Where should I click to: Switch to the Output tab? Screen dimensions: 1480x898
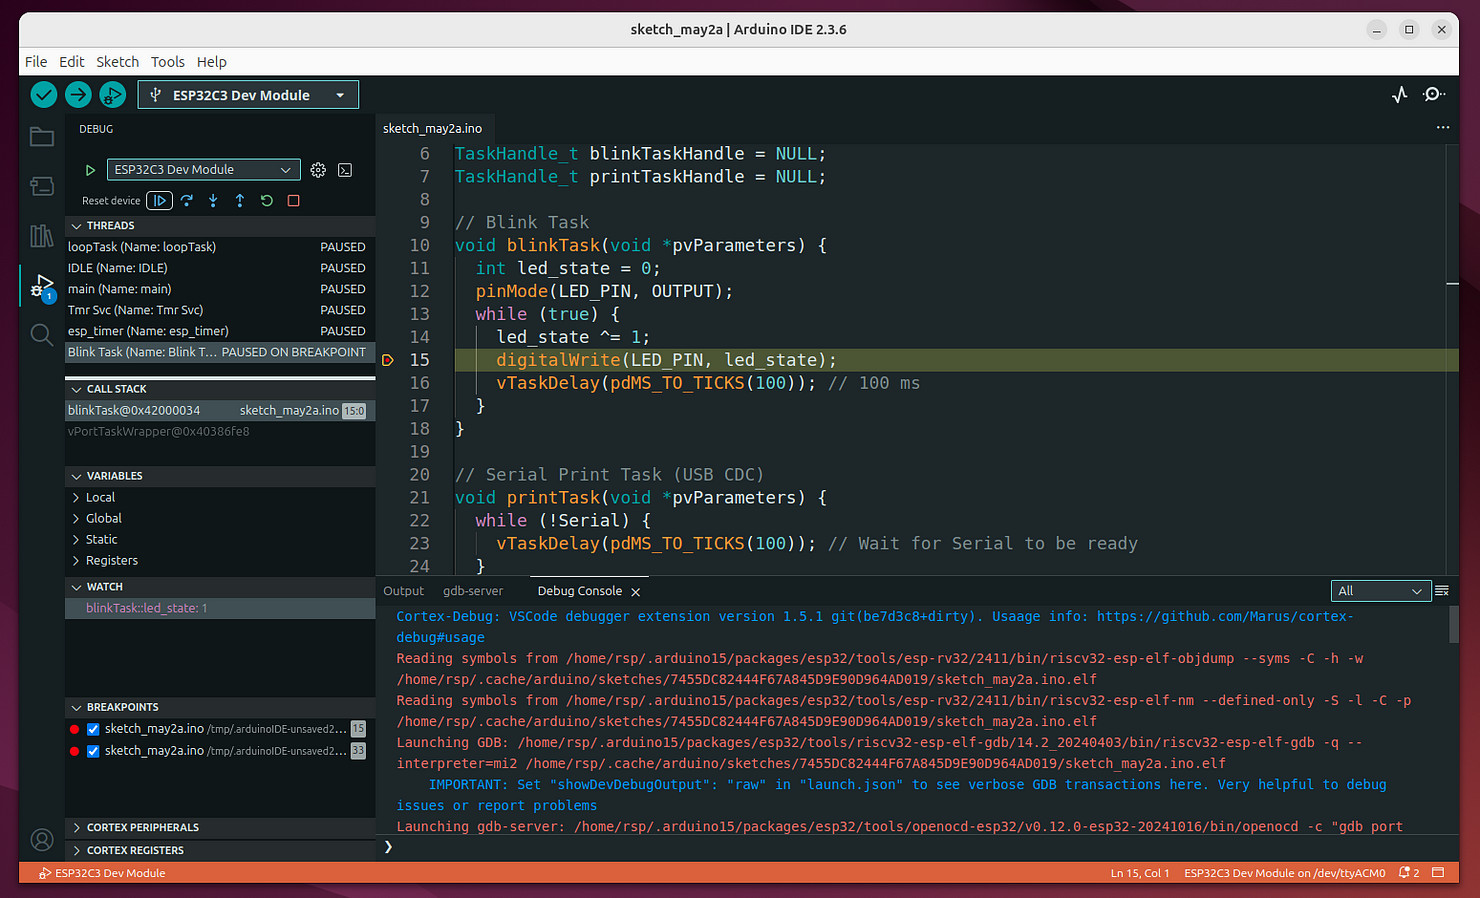click(x=404, y=591)
